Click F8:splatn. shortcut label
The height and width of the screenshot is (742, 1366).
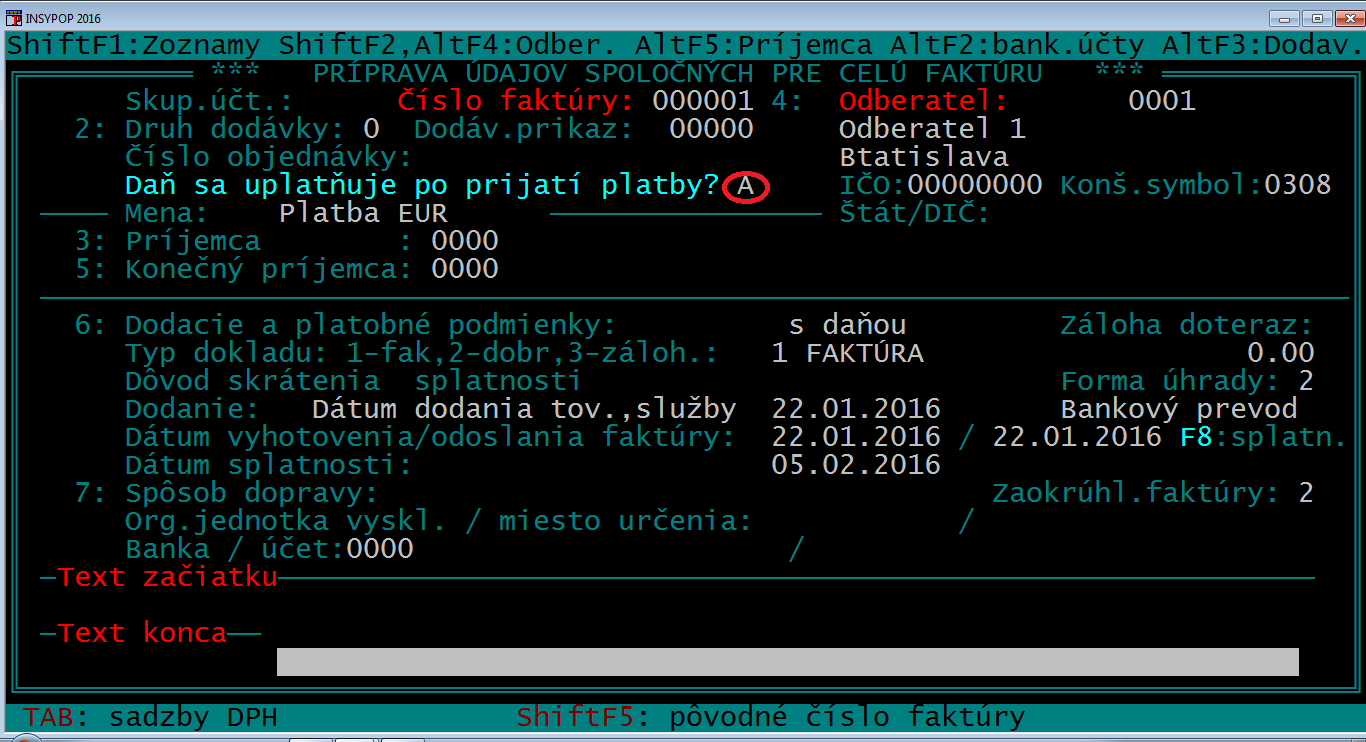[x=1262, y=437]
